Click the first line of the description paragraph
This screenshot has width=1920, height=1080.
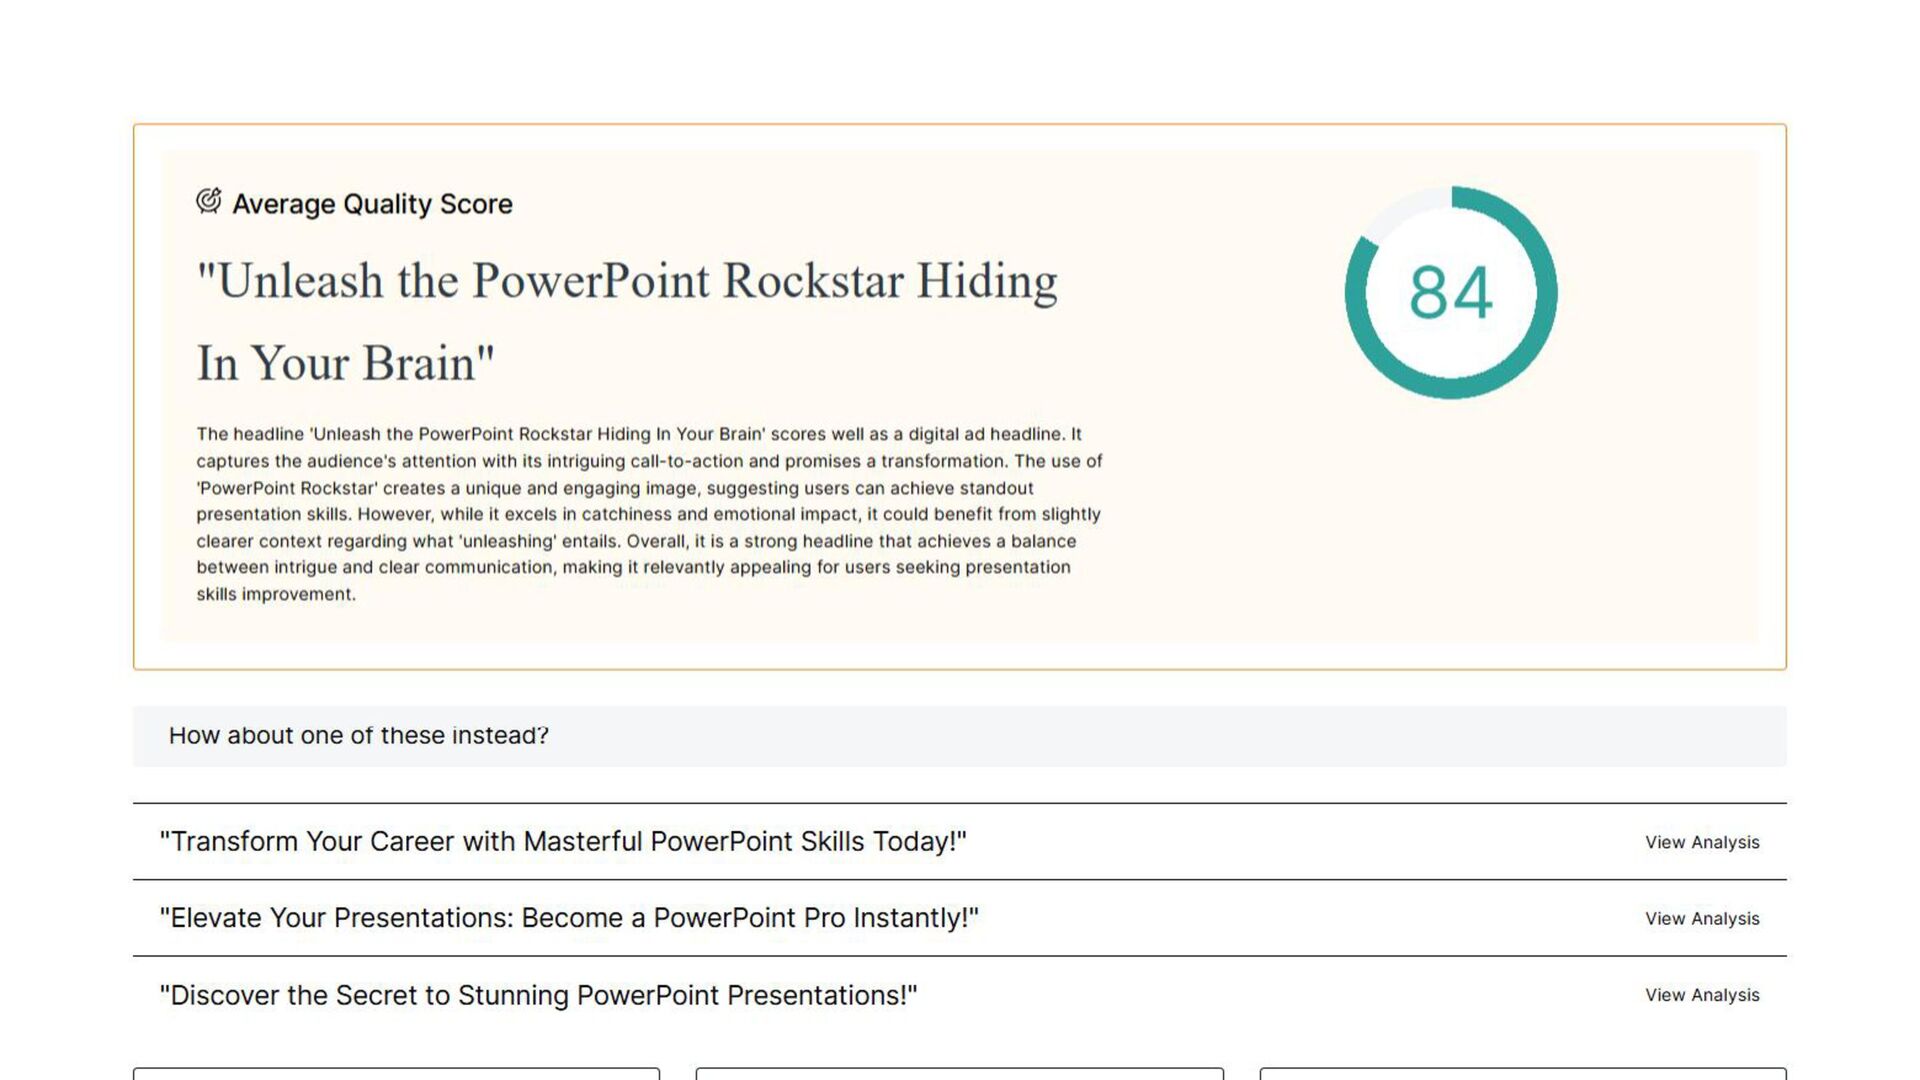point(638,434)
